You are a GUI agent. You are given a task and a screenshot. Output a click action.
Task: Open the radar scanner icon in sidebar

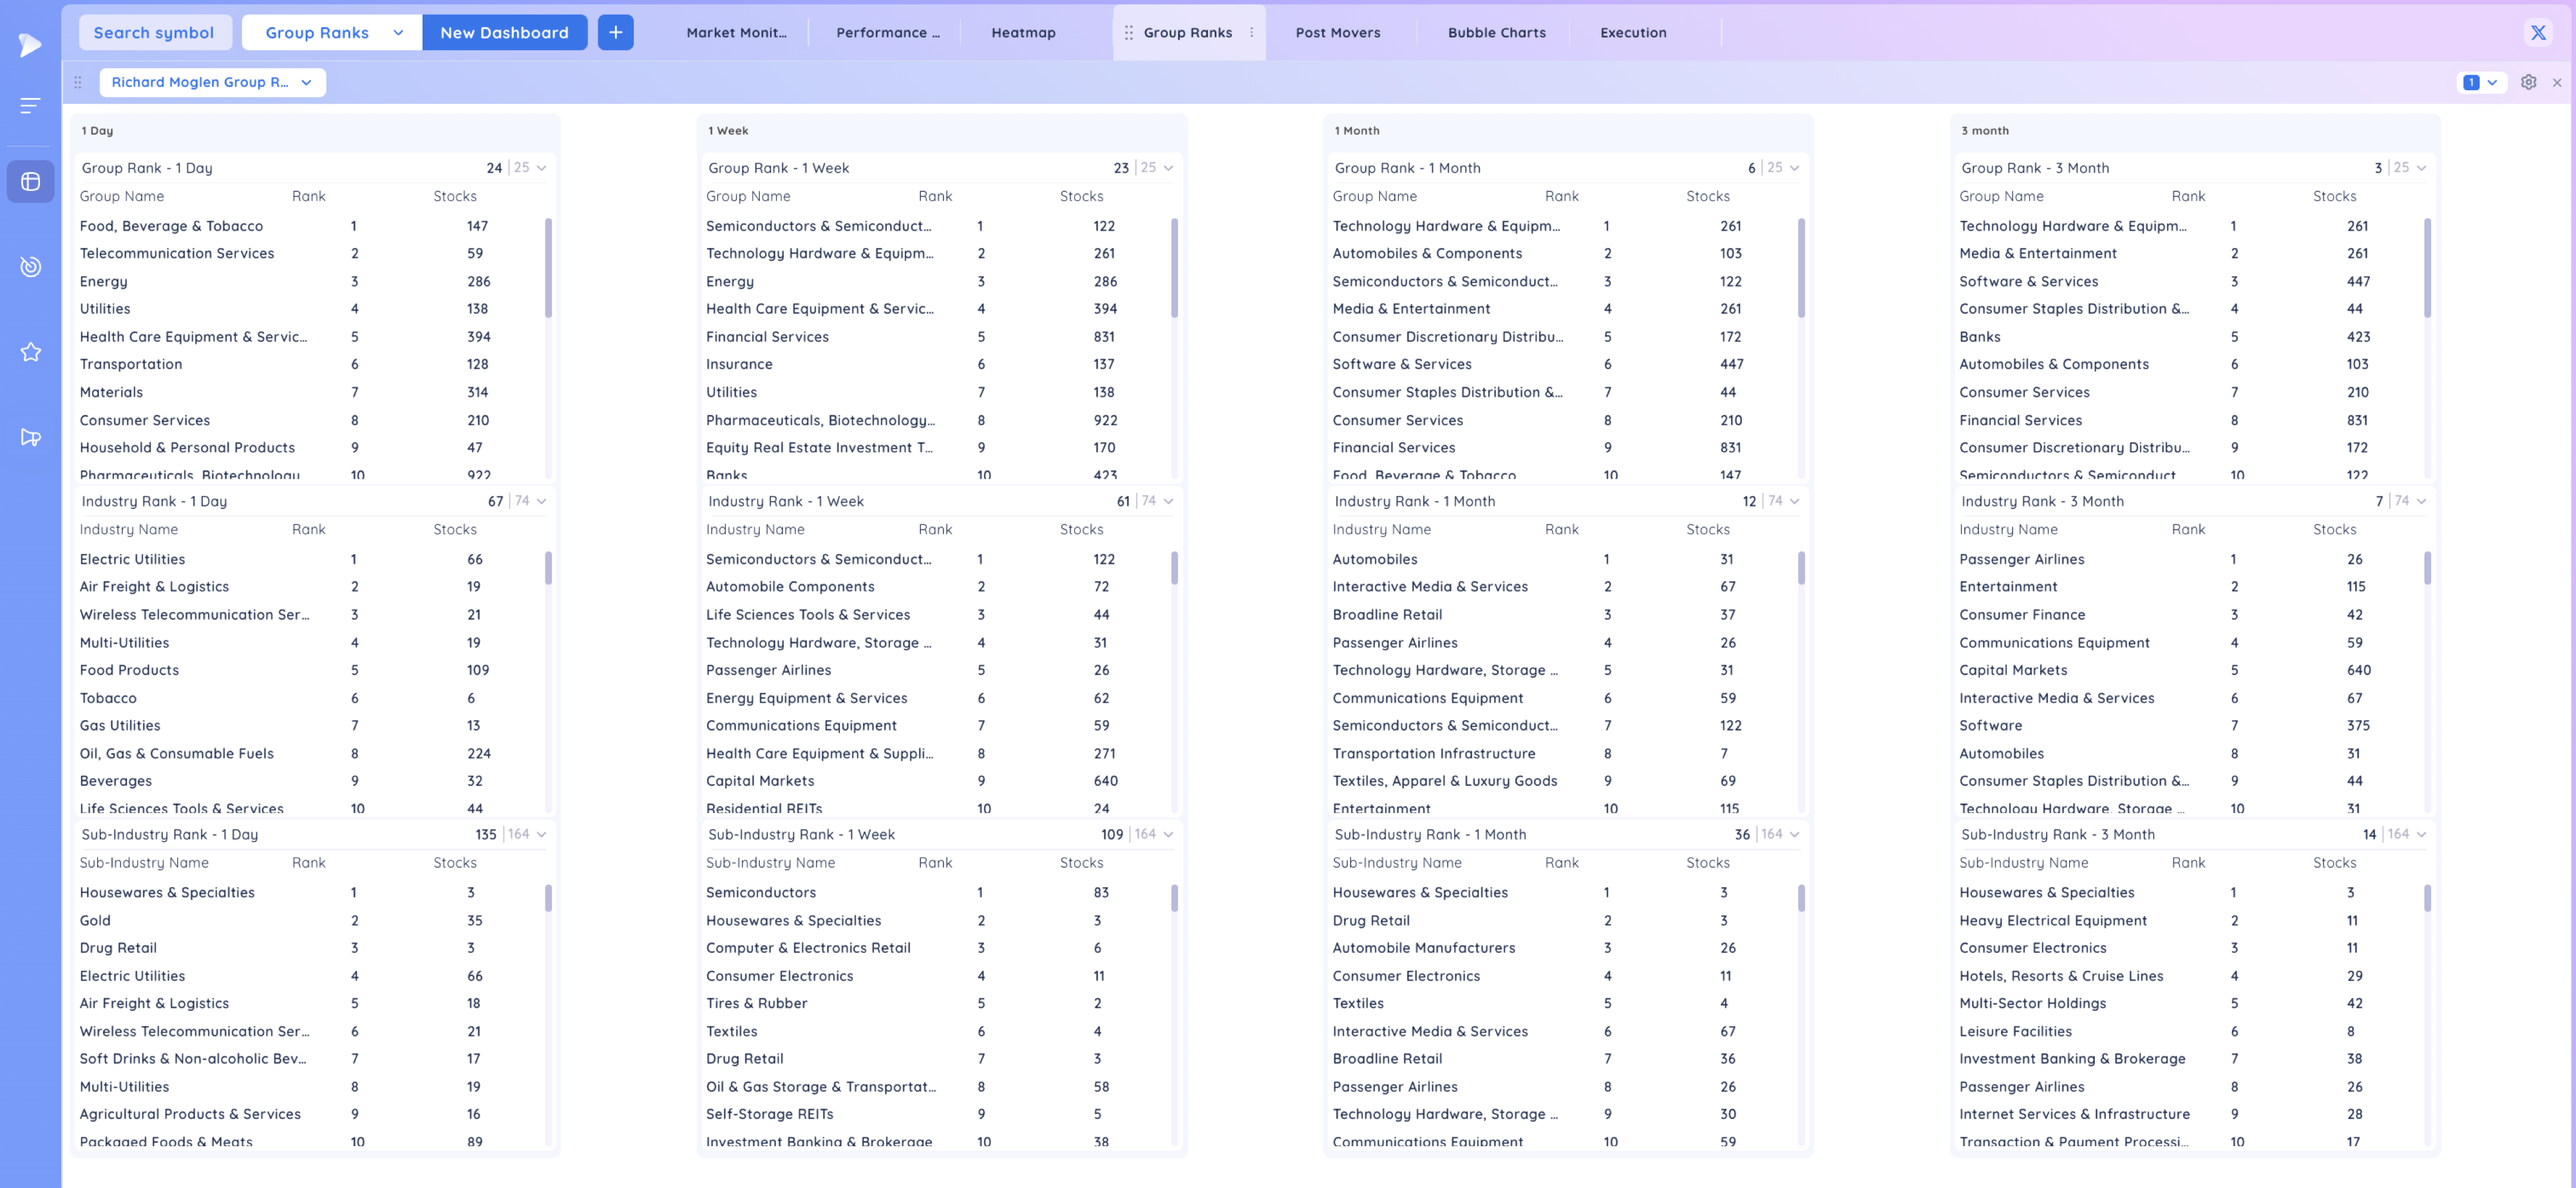pyautogui.click(x=30, y=266)
